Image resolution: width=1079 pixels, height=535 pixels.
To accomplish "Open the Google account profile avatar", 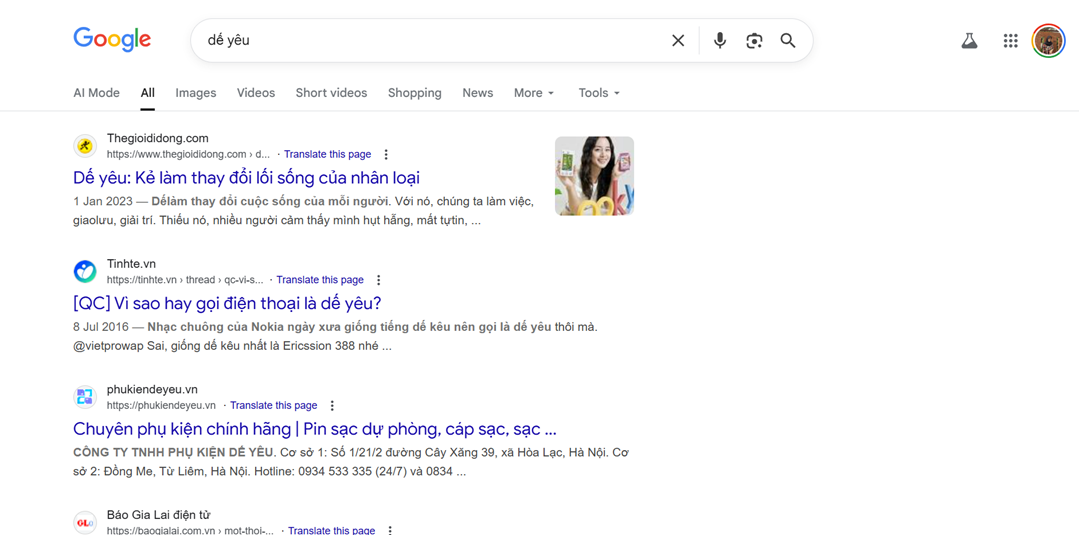I will click(x=1048, y=41).
